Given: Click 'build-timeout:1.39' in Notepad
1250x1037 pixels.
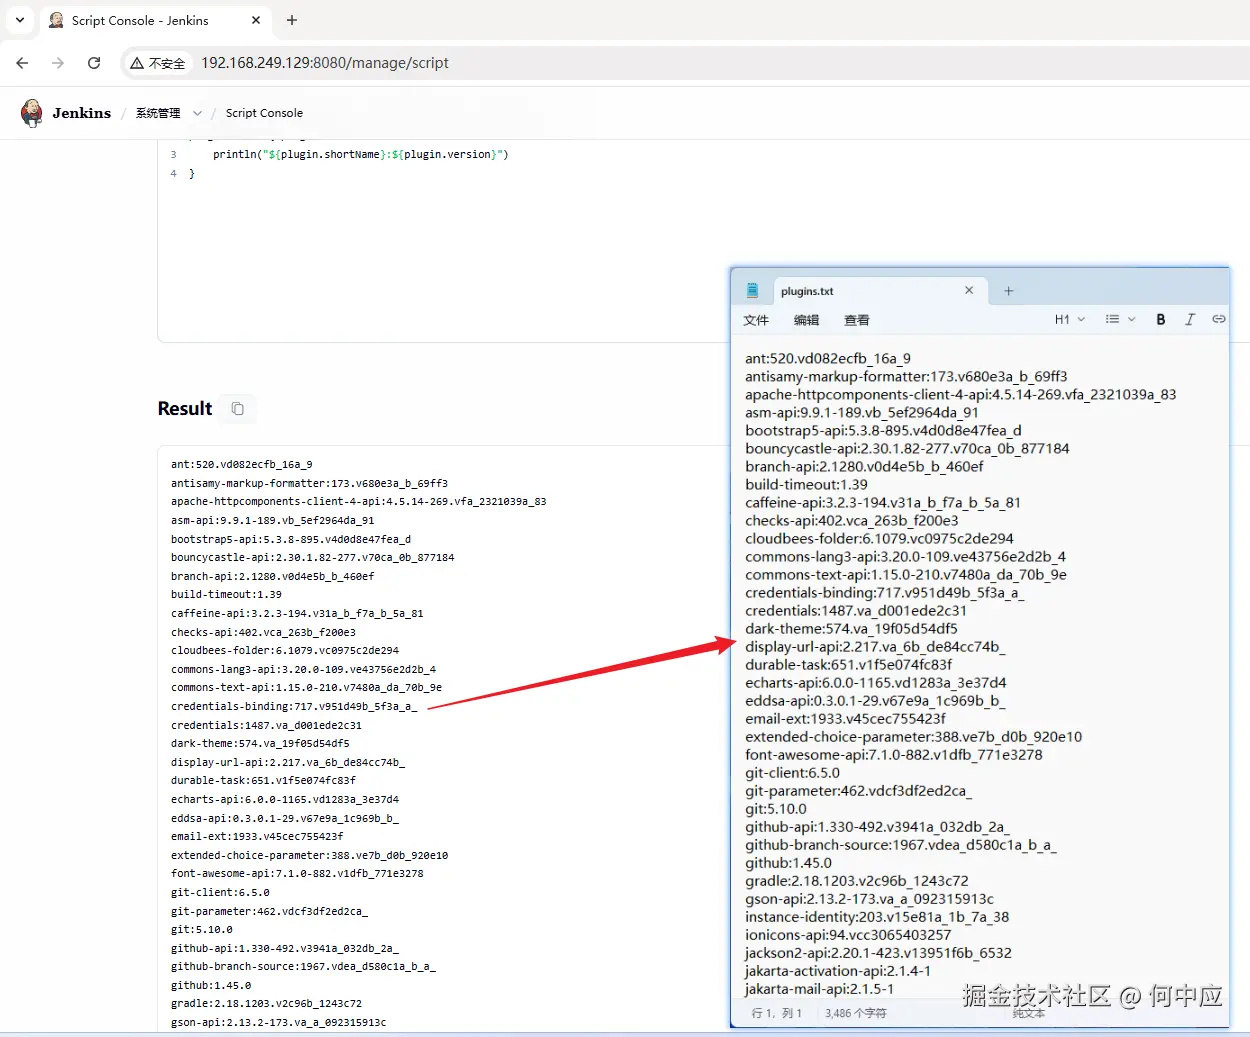Looking at the screenshot, I should point(806,484).
